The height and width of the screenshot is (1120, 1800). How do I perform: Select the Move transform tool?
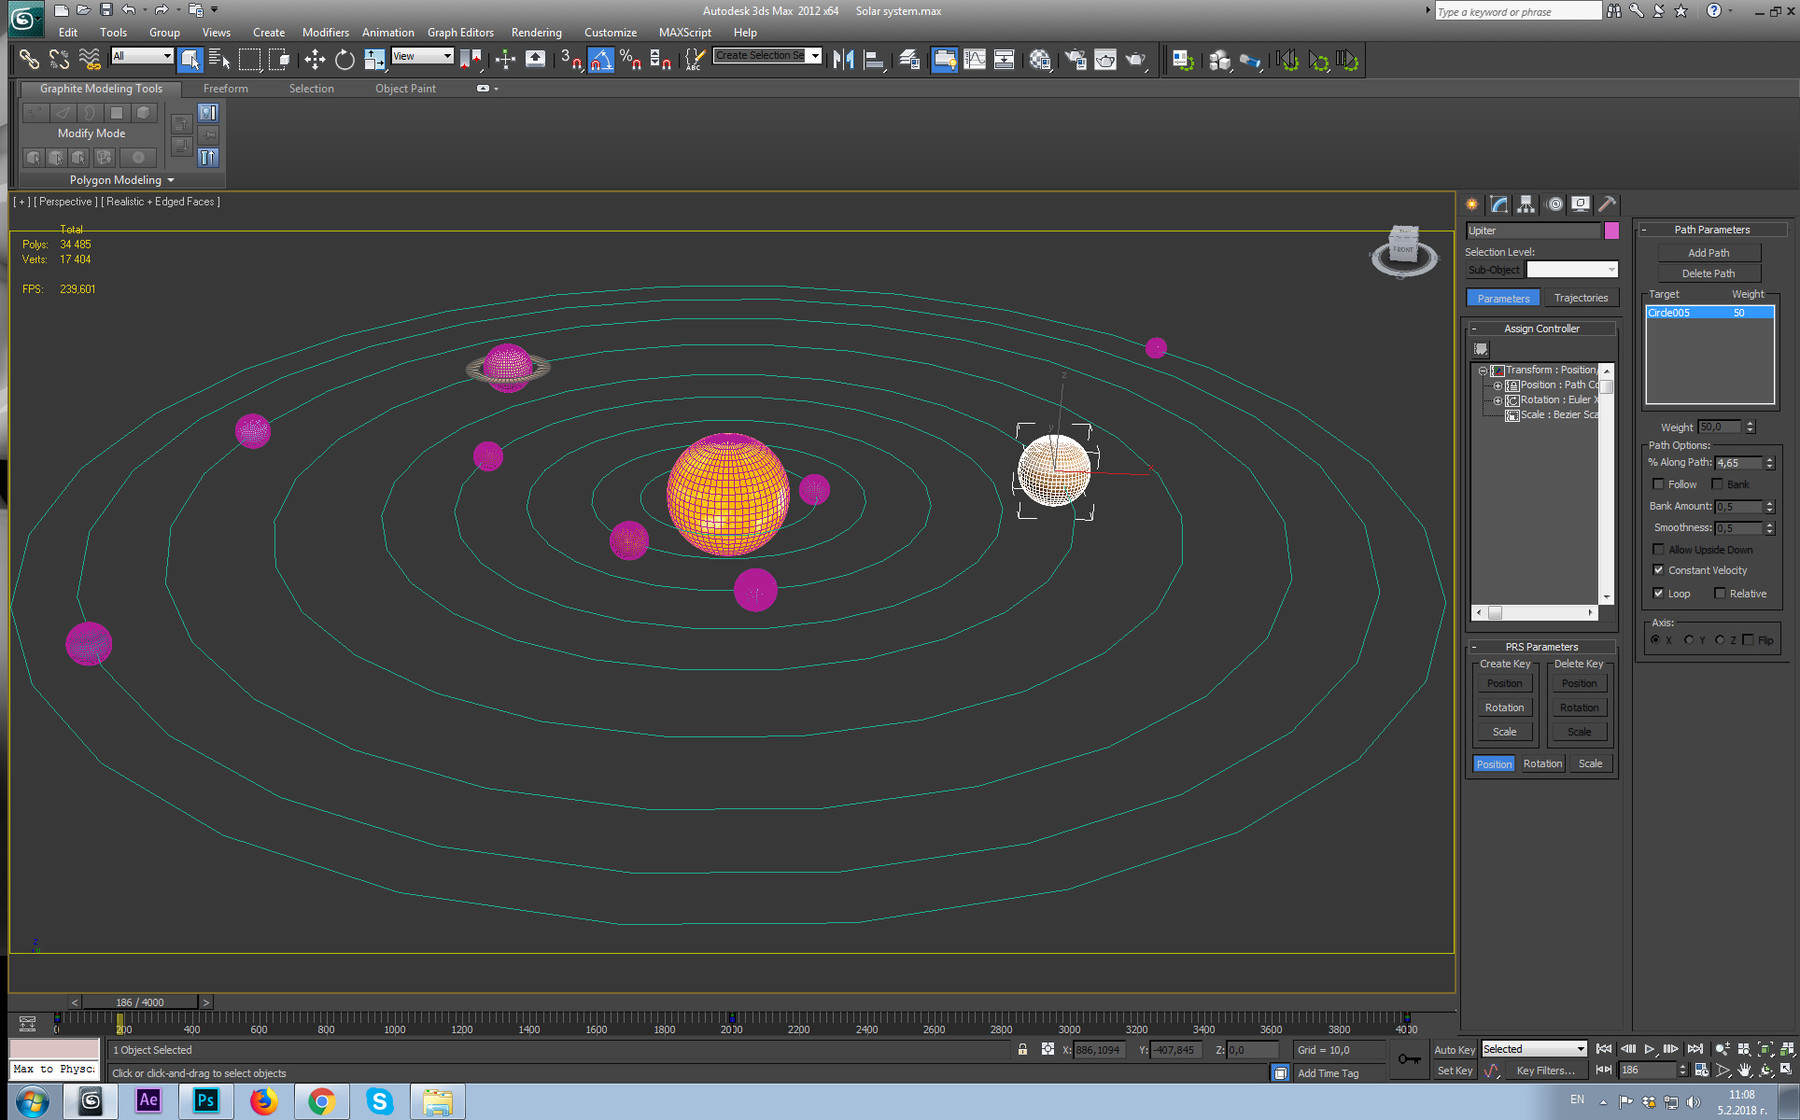(x=315, y=60)
